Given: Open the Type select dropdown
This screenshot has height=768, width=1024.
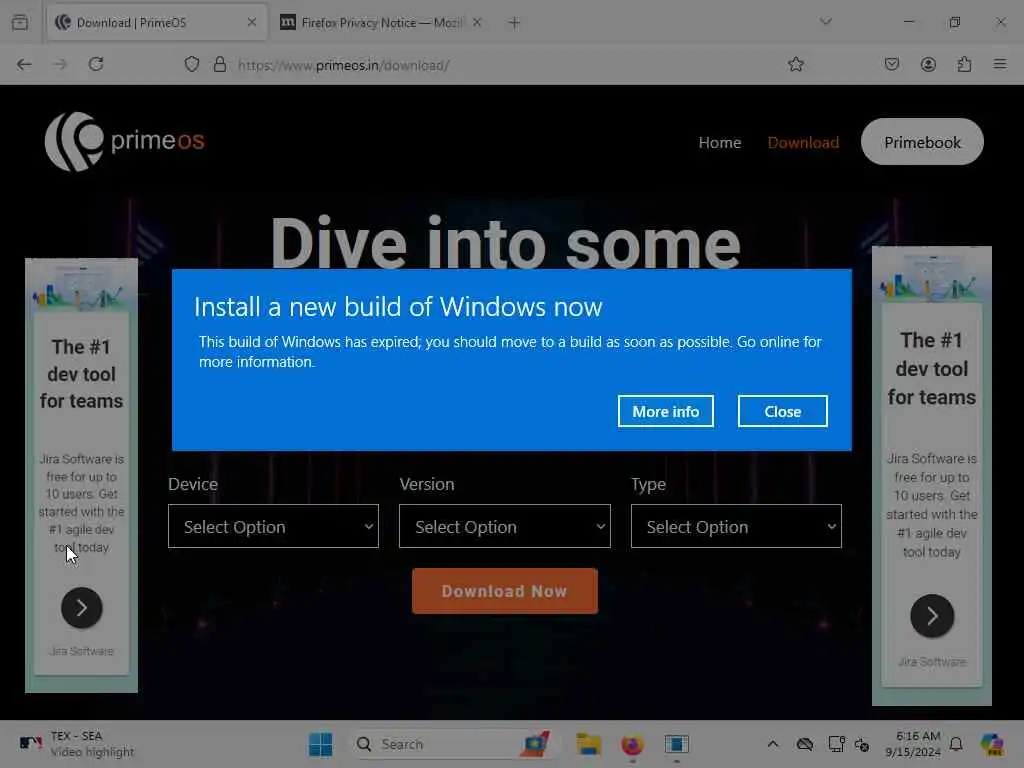Looking at the screenshot, I should (736, 526).
